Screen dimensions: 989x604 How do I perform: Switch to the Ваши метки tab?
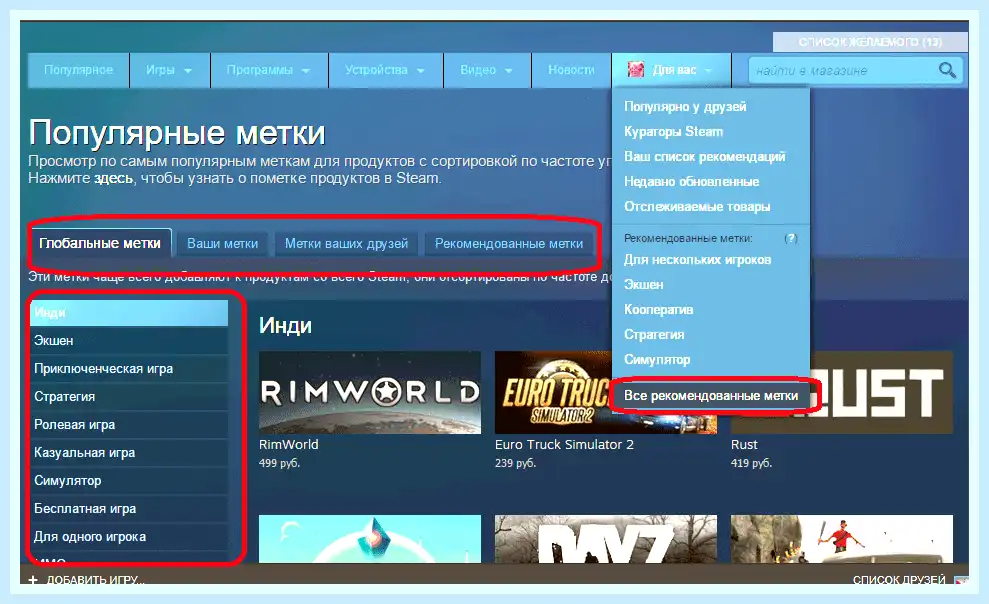click(x=223, y=244)
